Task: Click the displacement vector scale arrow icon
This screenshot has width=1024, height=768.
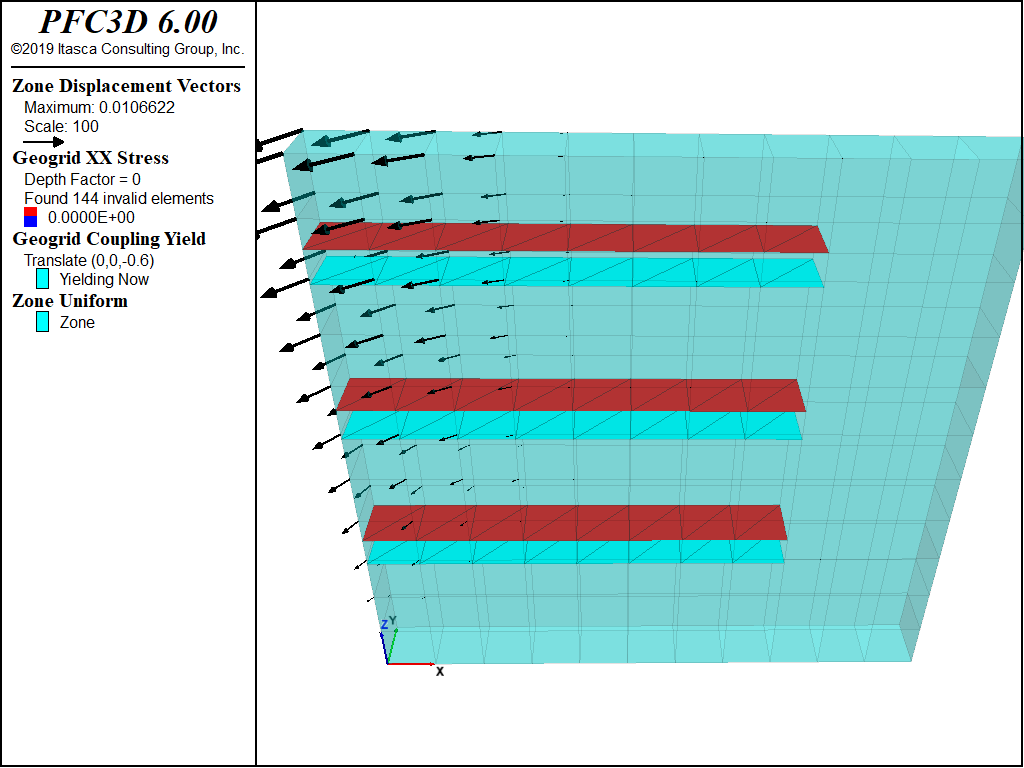Action: (44, 142)
